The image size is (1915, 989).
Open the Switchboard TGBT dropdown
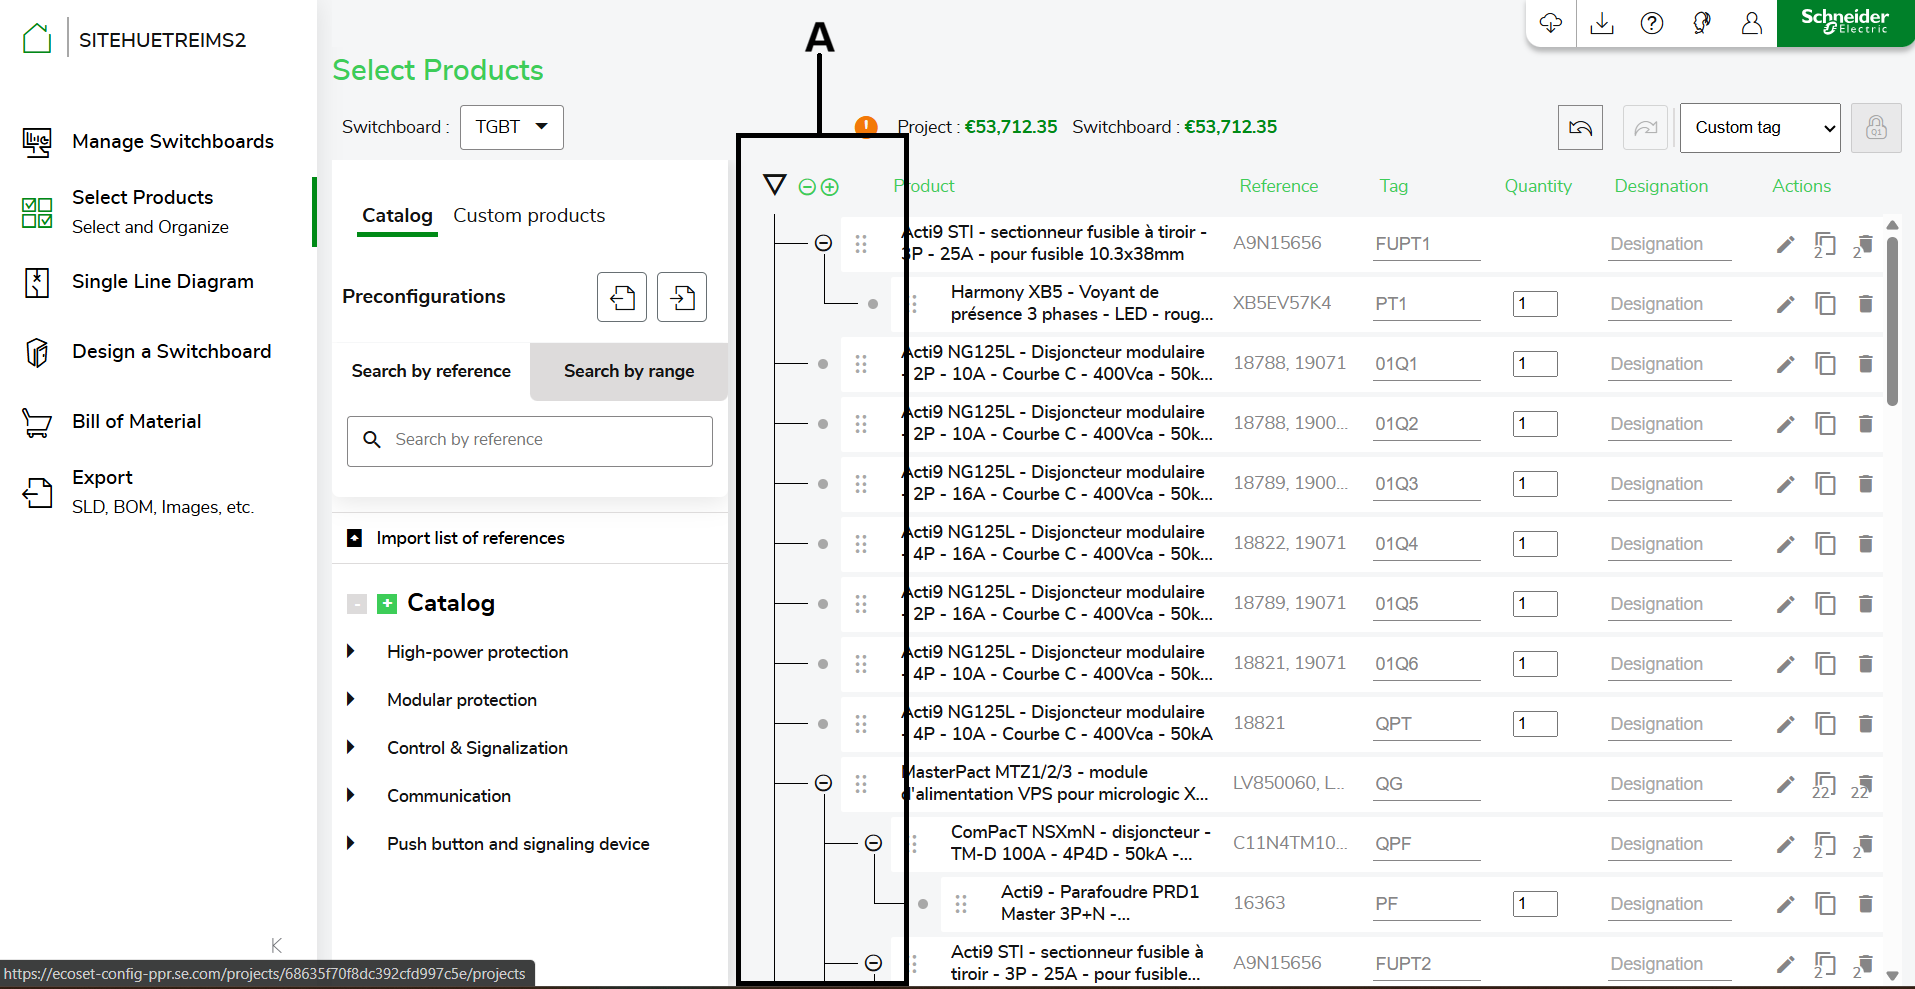pos(512,127)
